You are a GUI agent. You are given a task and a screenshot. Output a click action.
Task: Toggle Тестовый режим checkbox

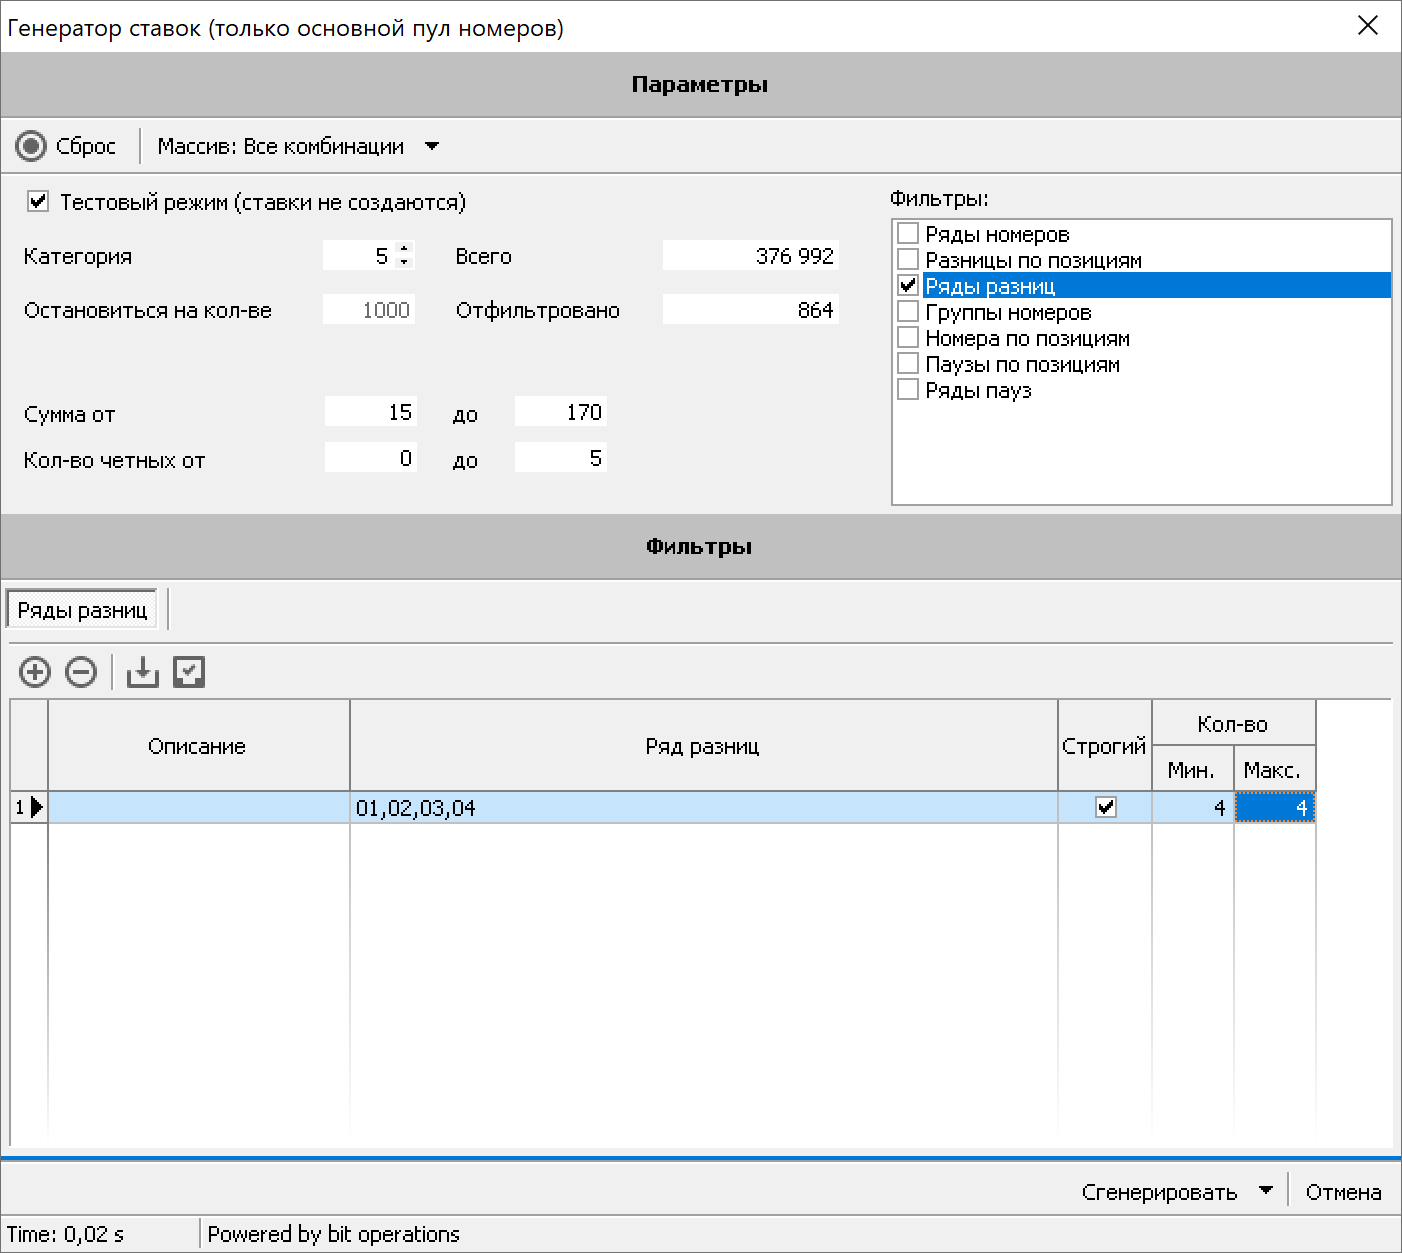(38, 201)
